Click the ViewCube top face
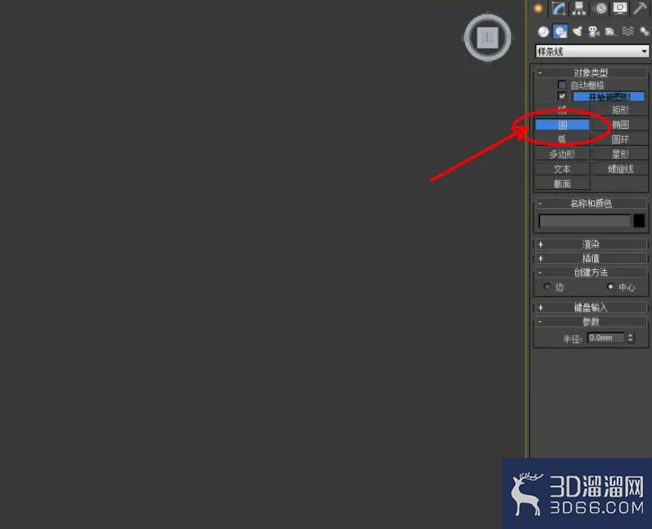The height and width of the screenshot is (529, 652). click(x=488, y=38)
